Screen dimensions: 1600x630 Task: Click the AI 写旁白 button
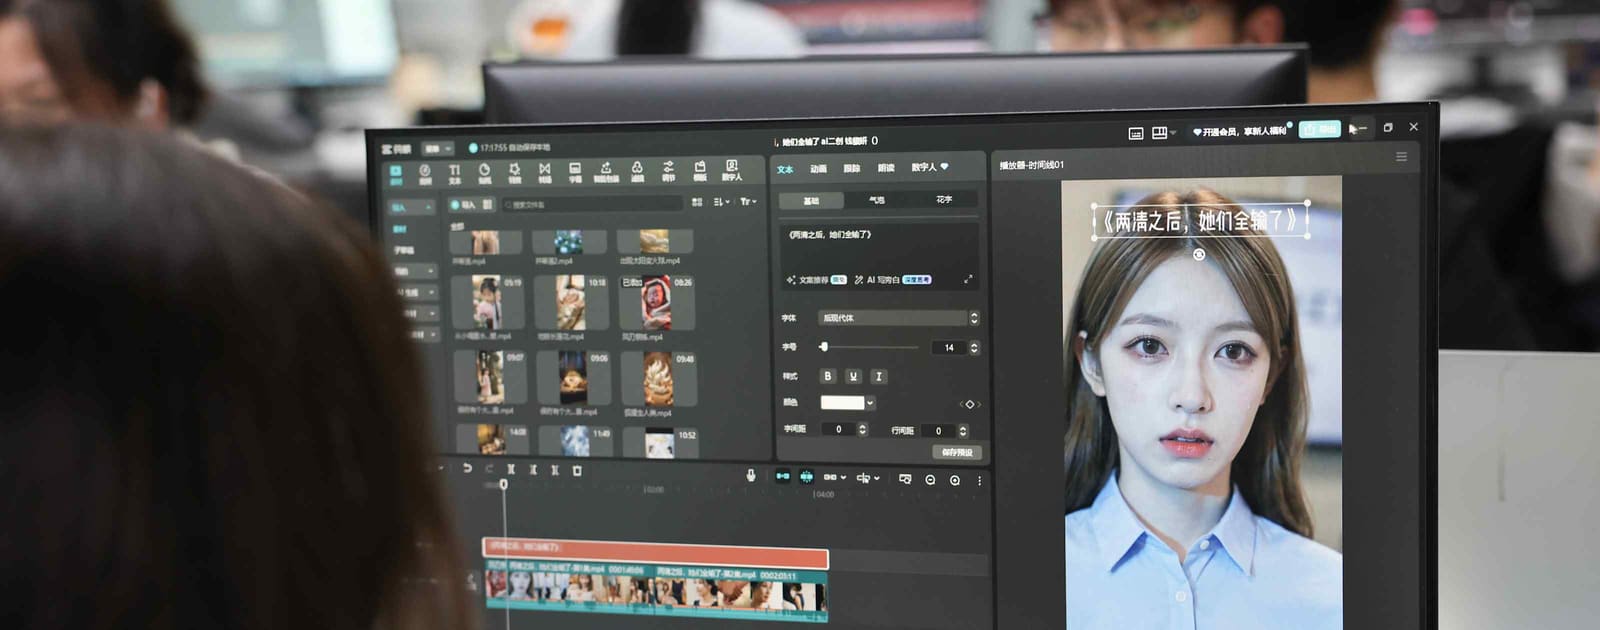[893, 280]
